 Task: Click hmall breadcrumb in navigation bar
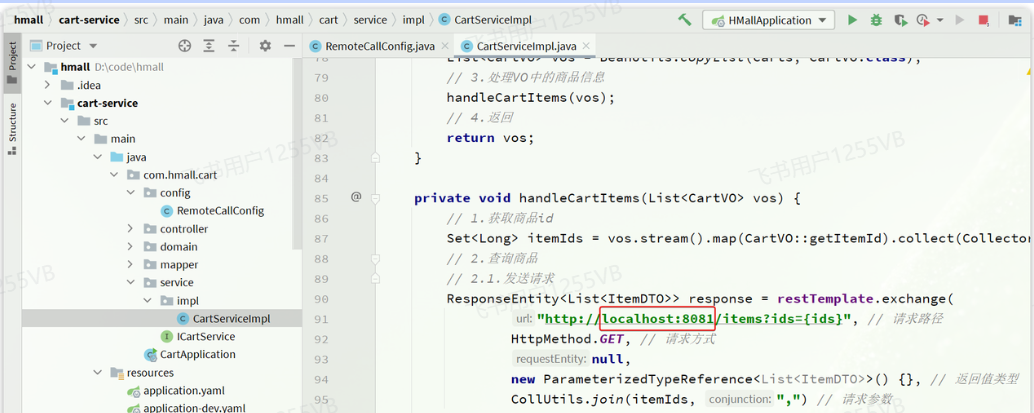(x=26, y=20)
